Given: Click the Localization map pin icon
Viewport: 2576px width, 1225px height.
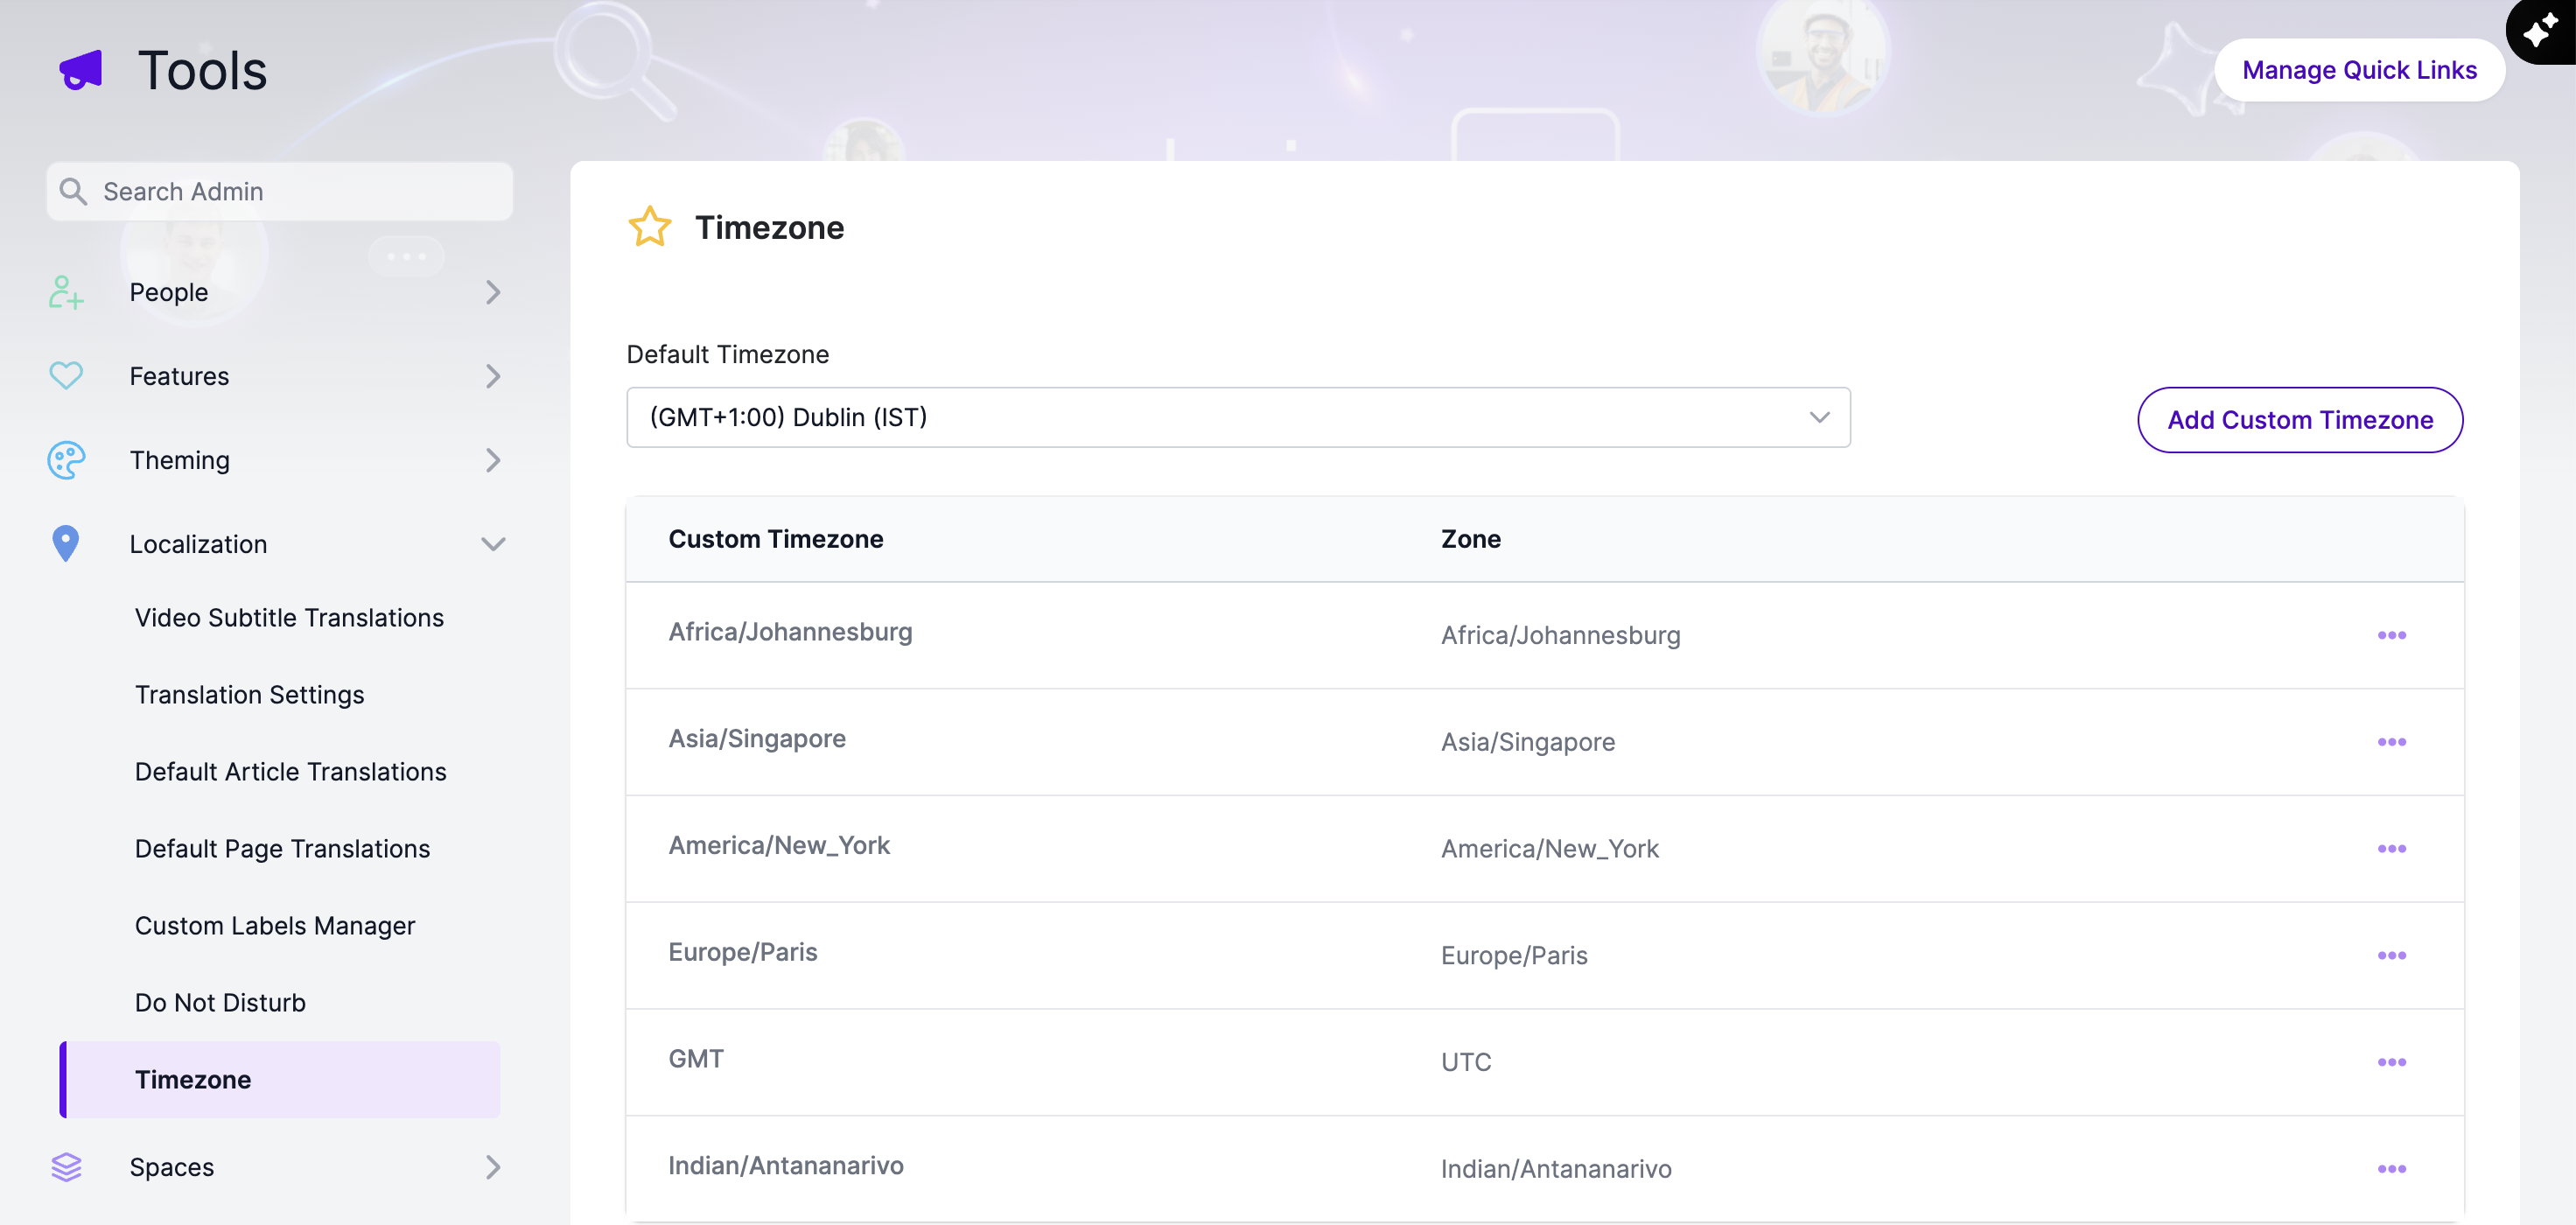Looking at the screenshot, I should (x=66, y=543).
